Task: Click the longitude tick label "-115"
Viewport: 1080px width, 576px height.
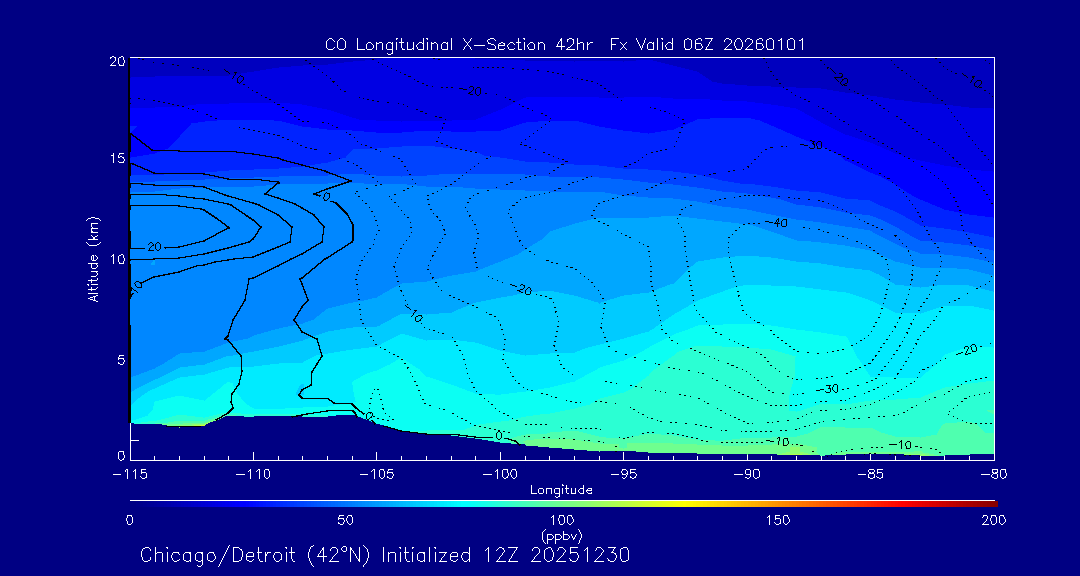Action: (129, 475)
